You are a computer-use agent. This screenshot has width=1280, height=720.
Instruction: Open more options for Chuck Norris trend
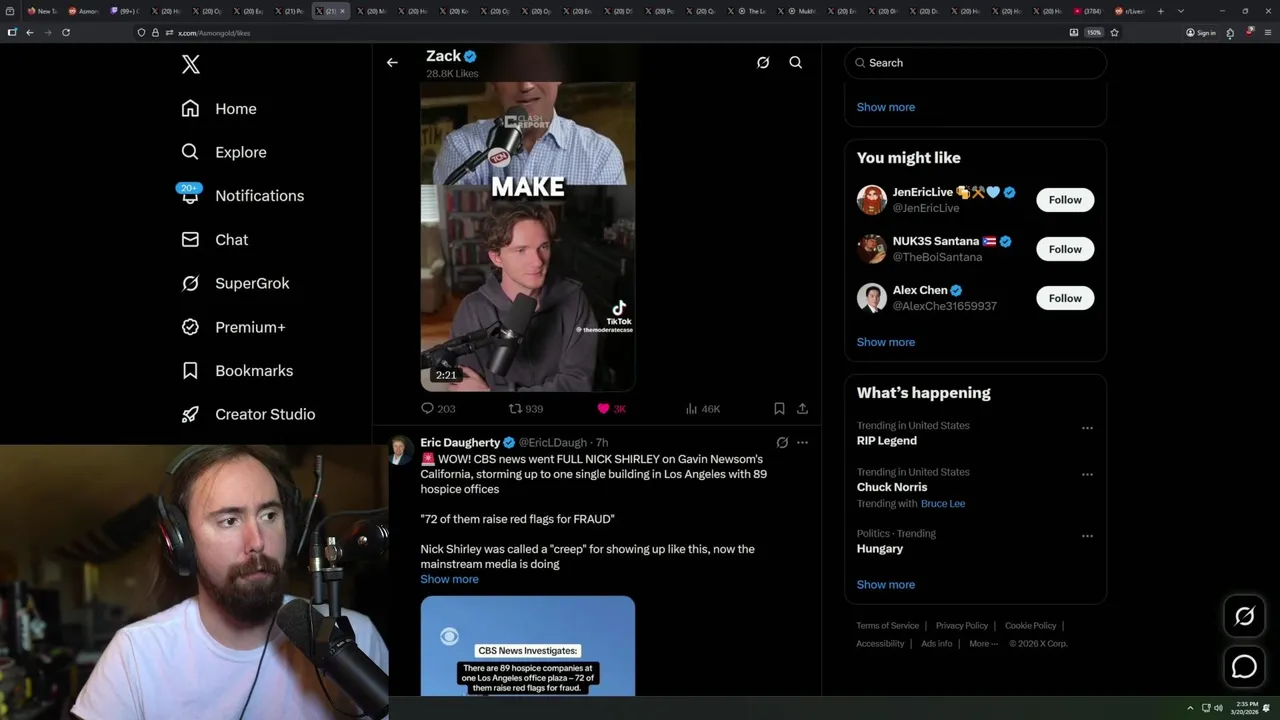(1087, 474)
